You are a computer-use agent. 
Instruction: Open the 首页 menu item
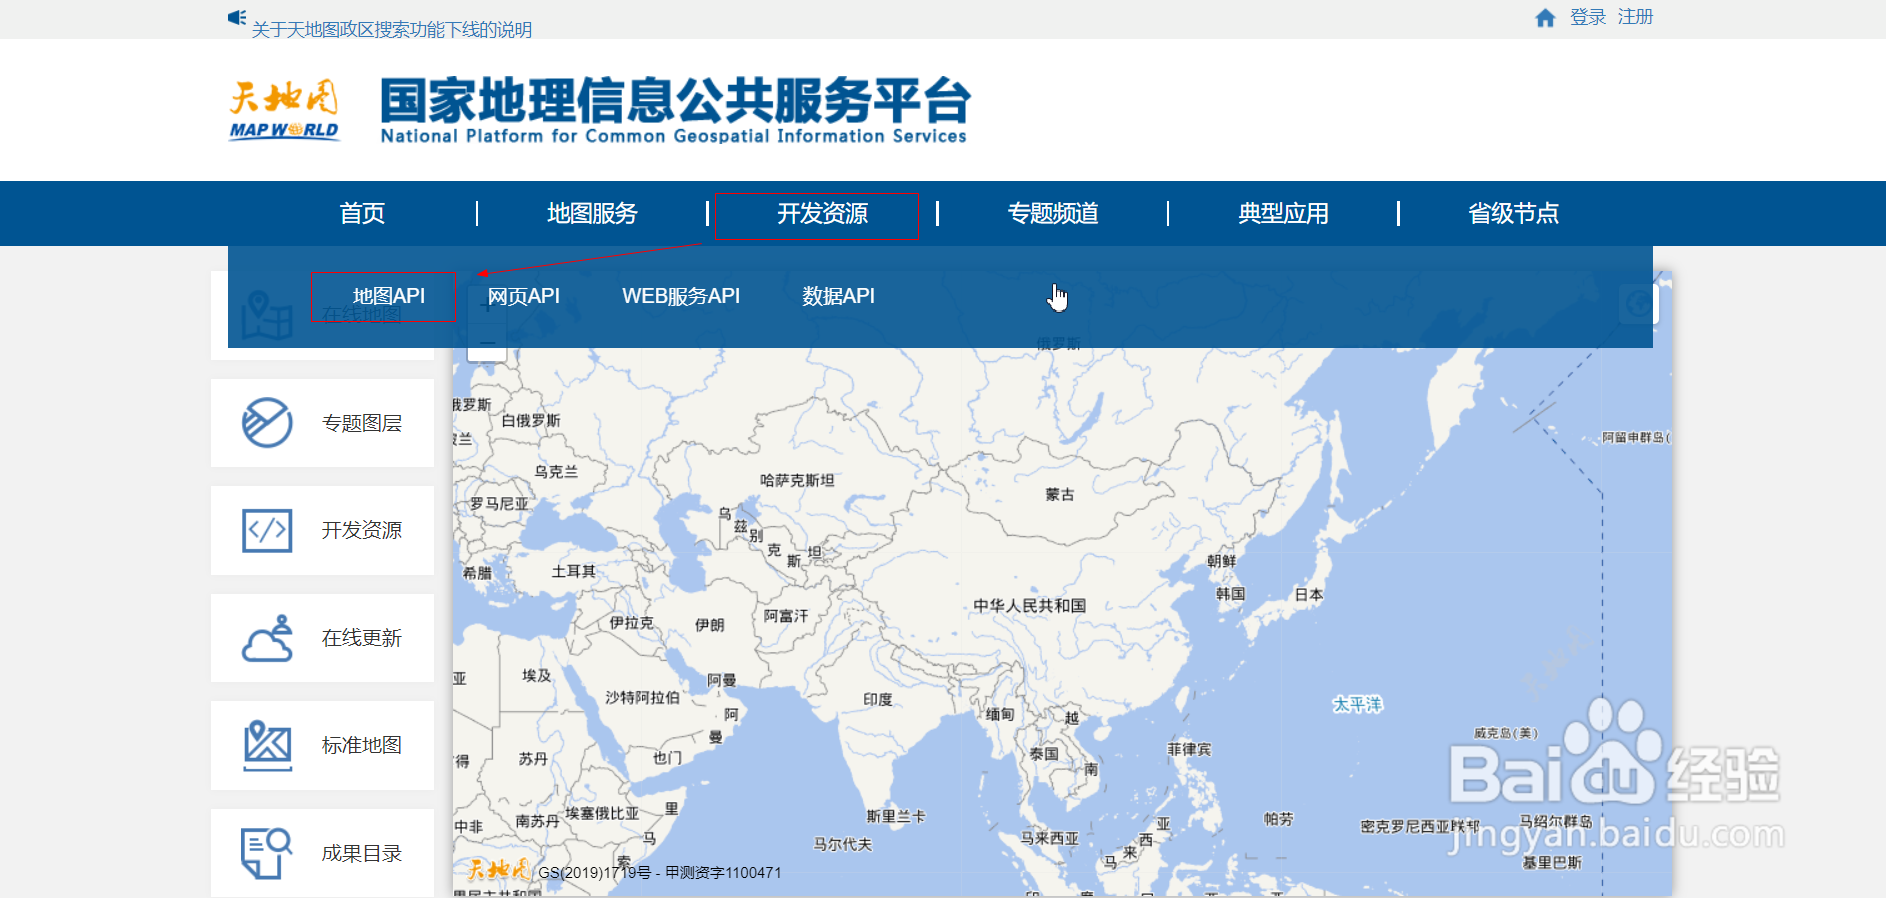click(362, 213)
